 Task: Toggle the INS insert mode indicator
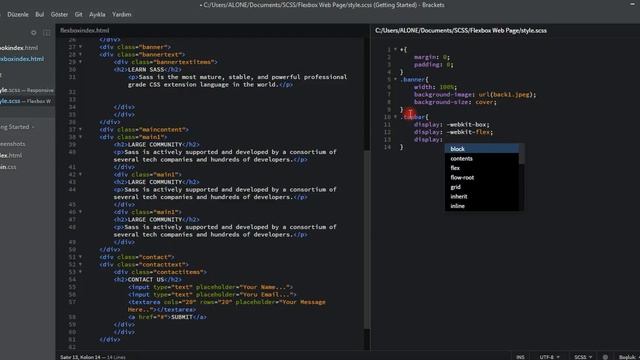(520, 357)
